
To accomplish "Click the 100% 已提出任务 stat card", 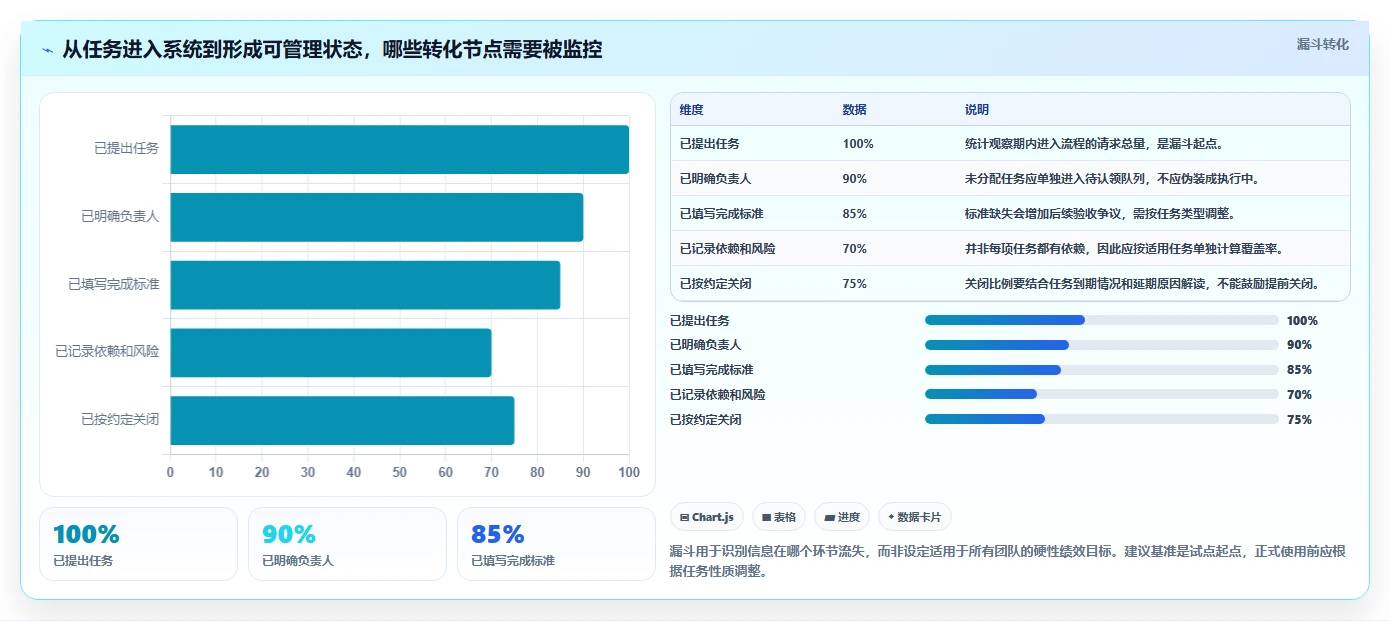I will 138,544.
